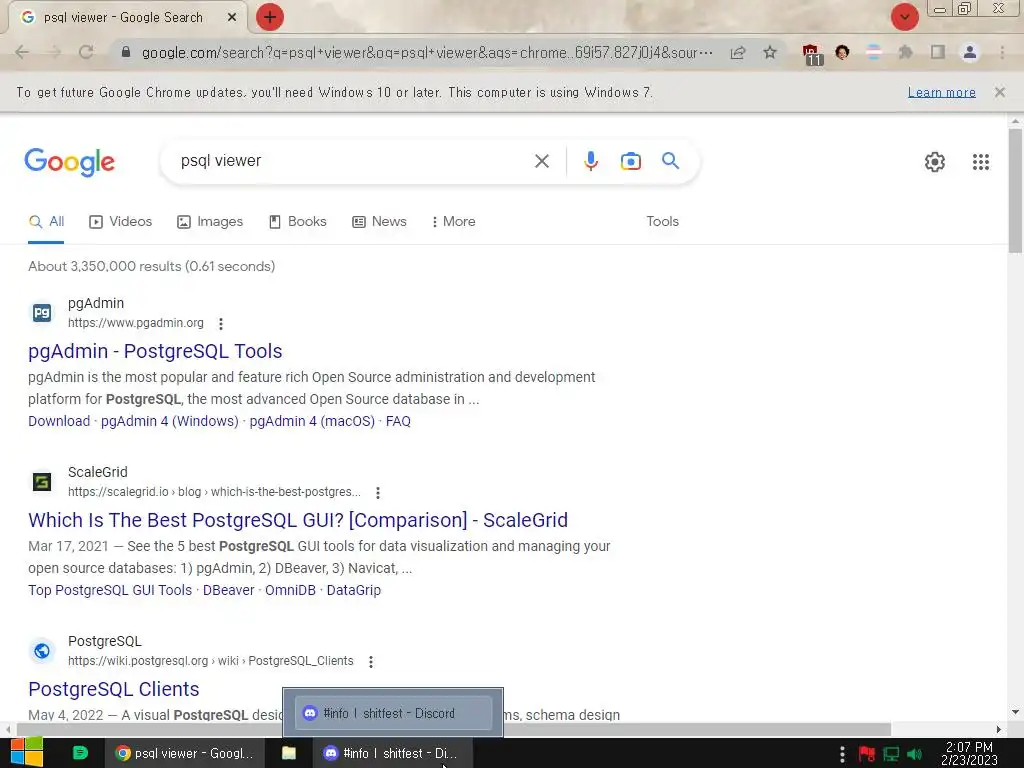Click the extension with 11 badge
Viewport: 1024px width, 768px height.
pyautogui.click(x=812, y=54)
